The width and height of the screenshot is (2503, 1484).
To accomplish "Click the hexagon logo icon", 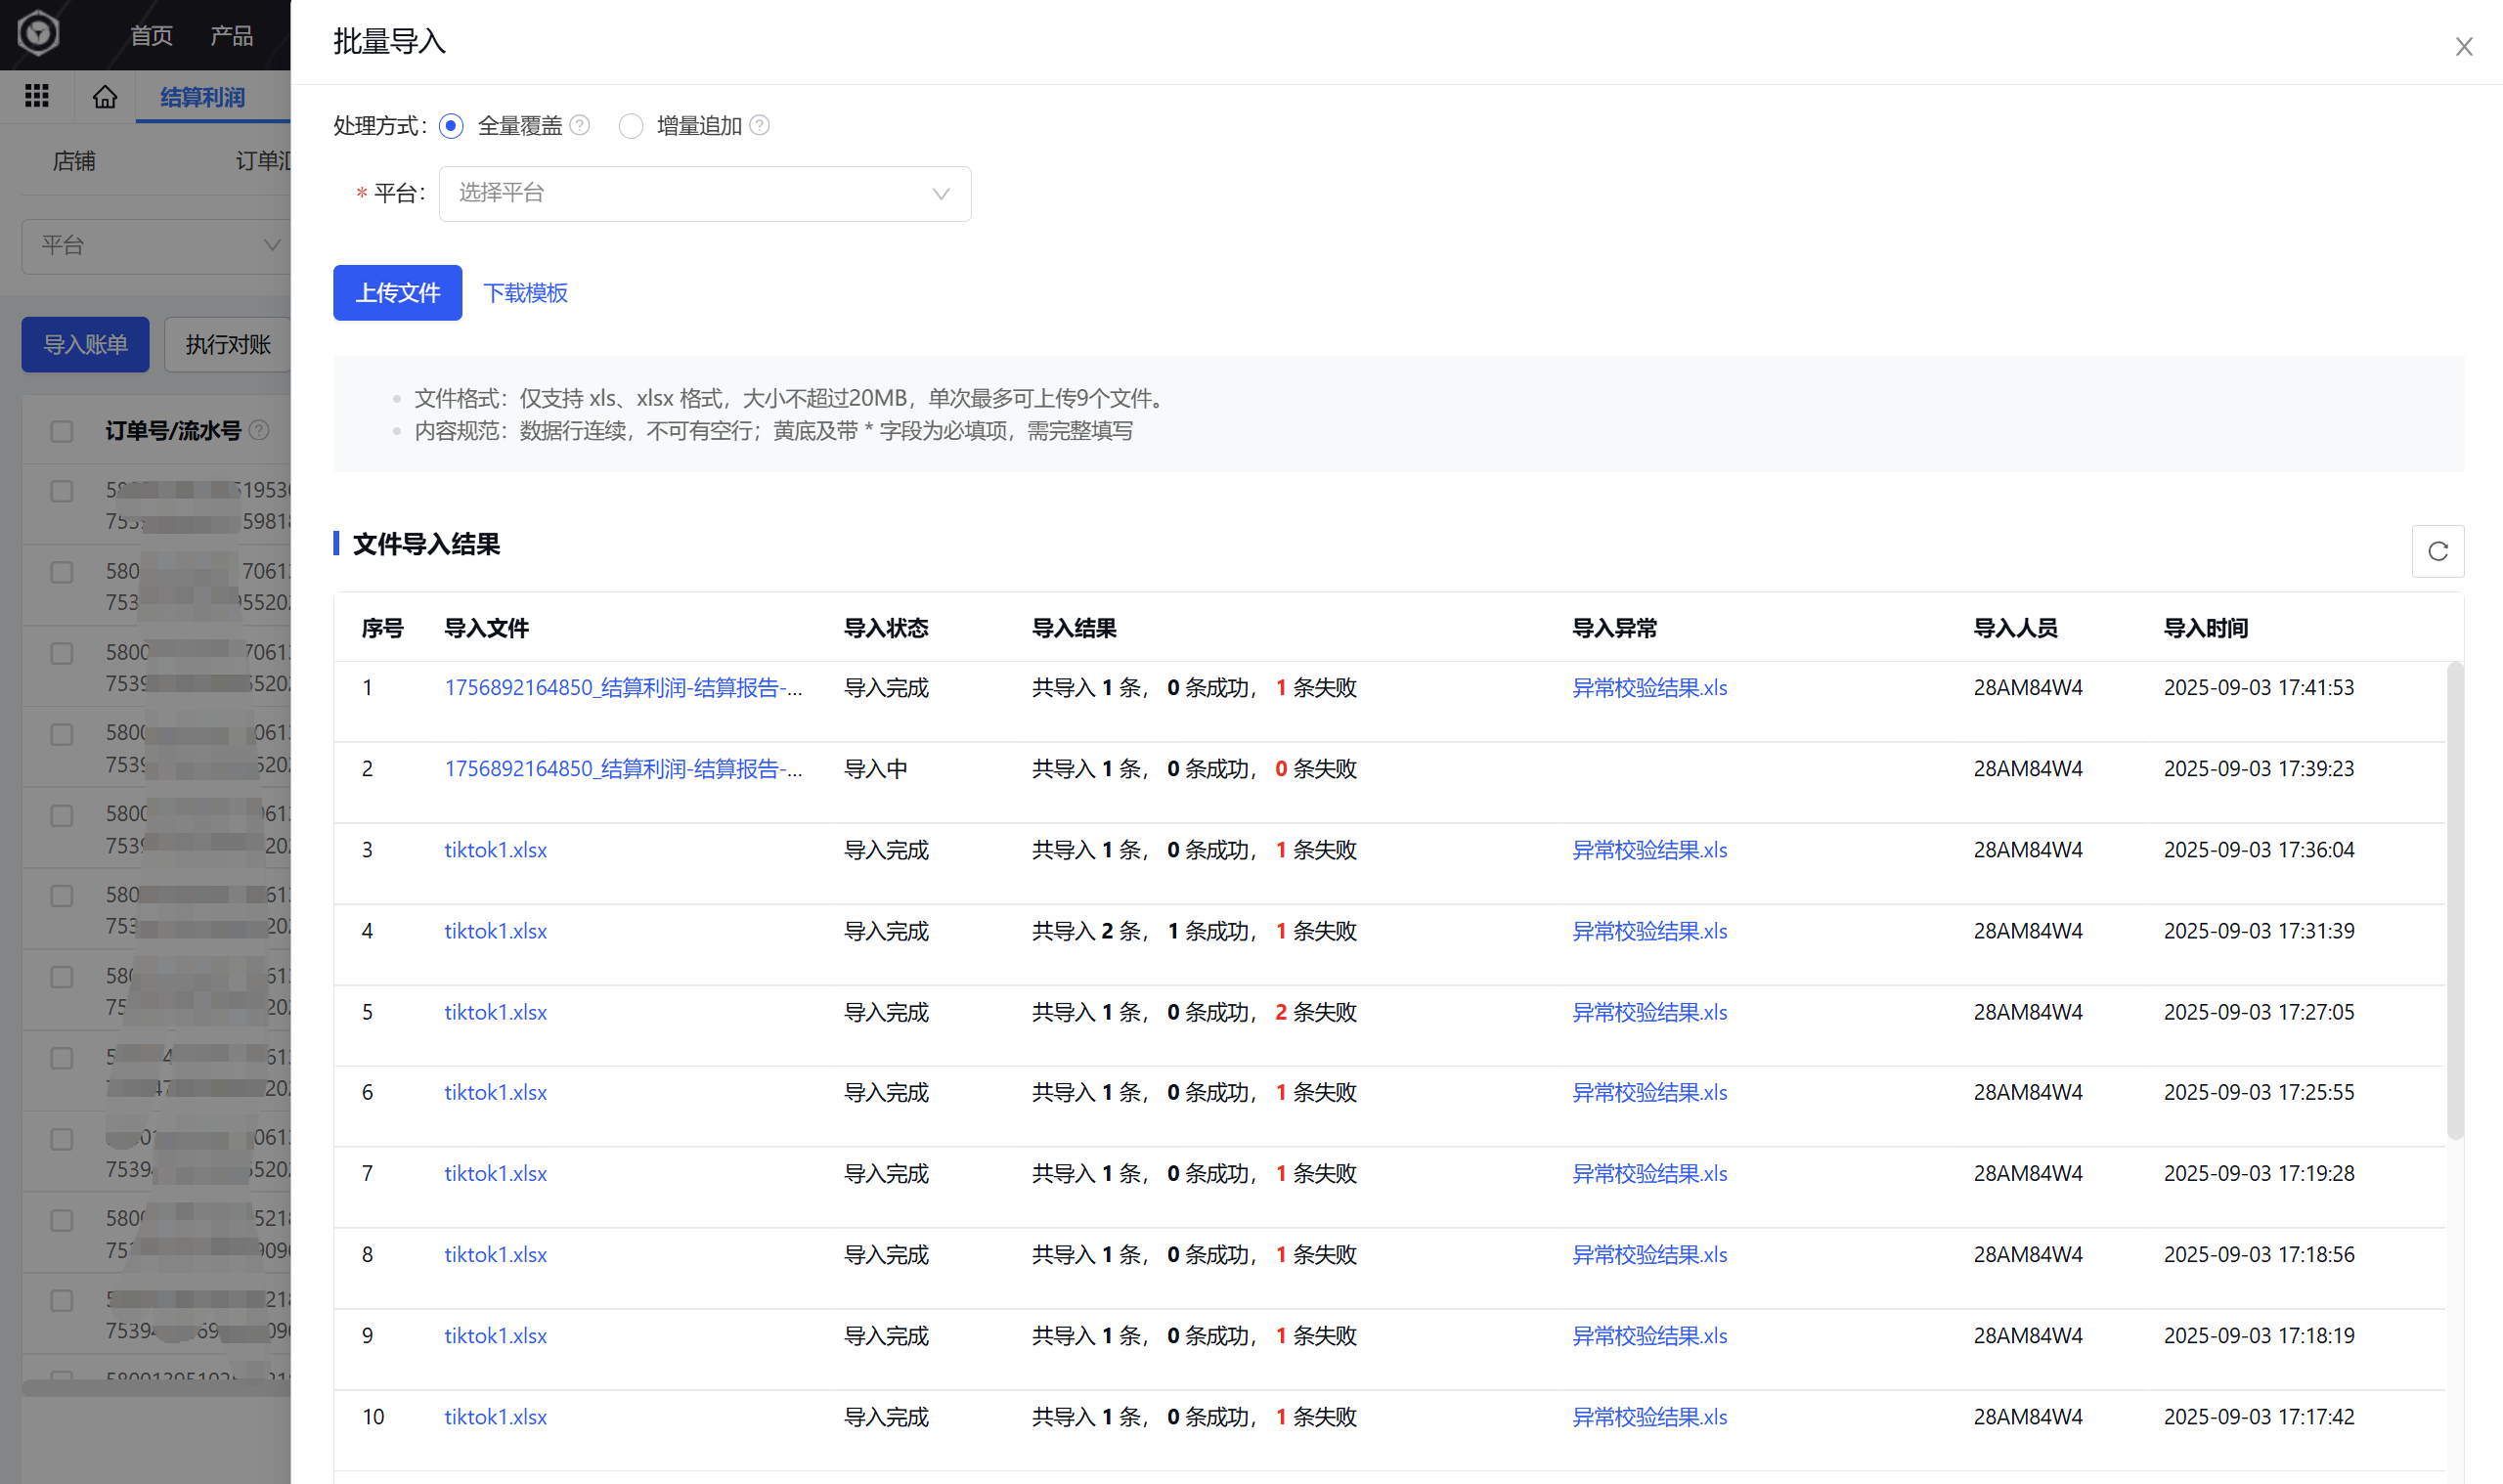I will pos(38,33).
